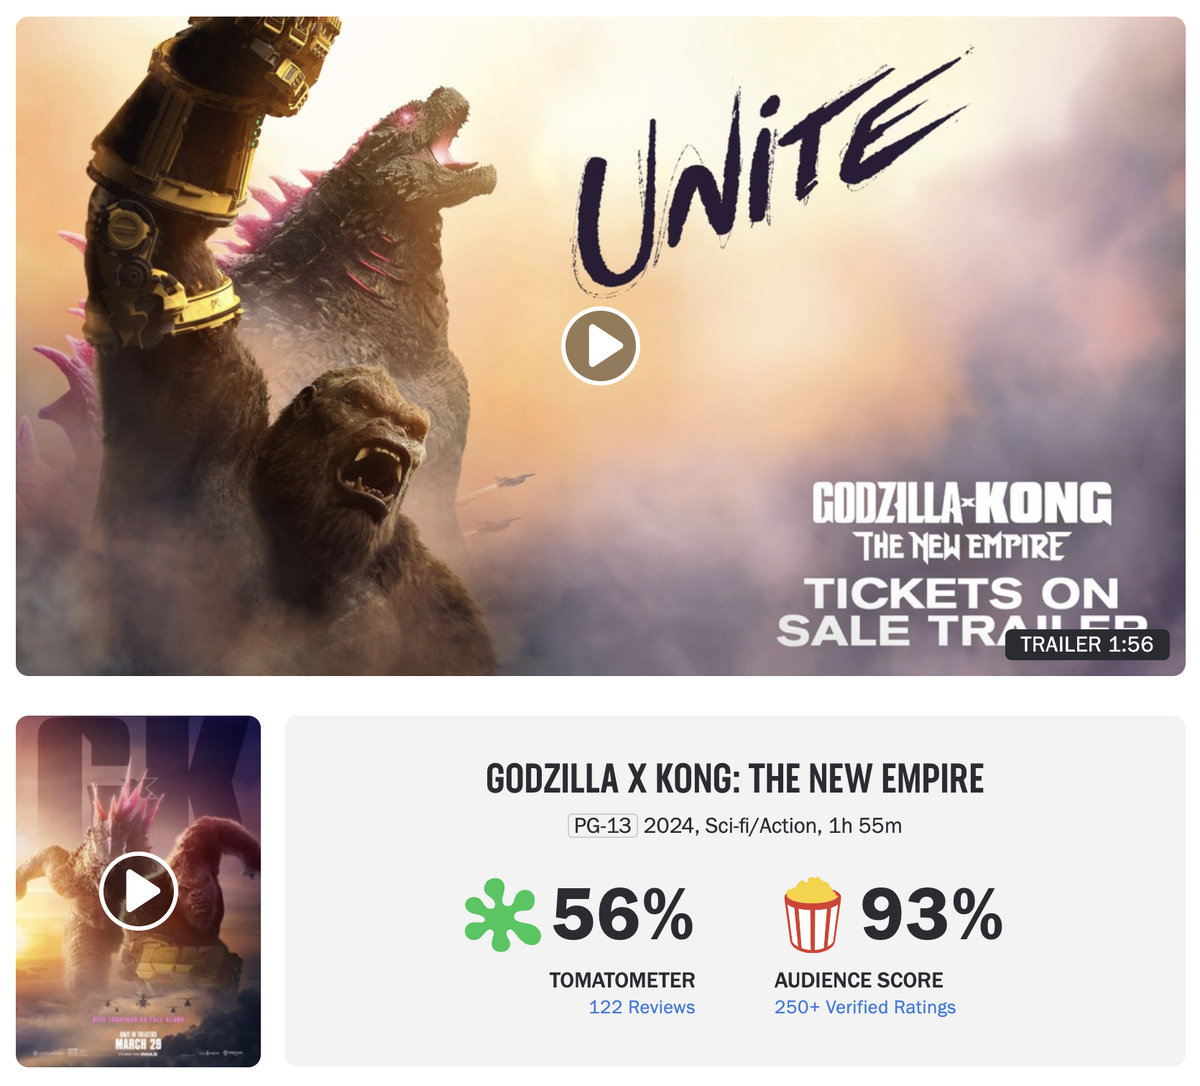Image resolution: width=1200 pixels, height=1086 pixels.
Task: Click the play button on the movie poster
Action: (138, 891)
